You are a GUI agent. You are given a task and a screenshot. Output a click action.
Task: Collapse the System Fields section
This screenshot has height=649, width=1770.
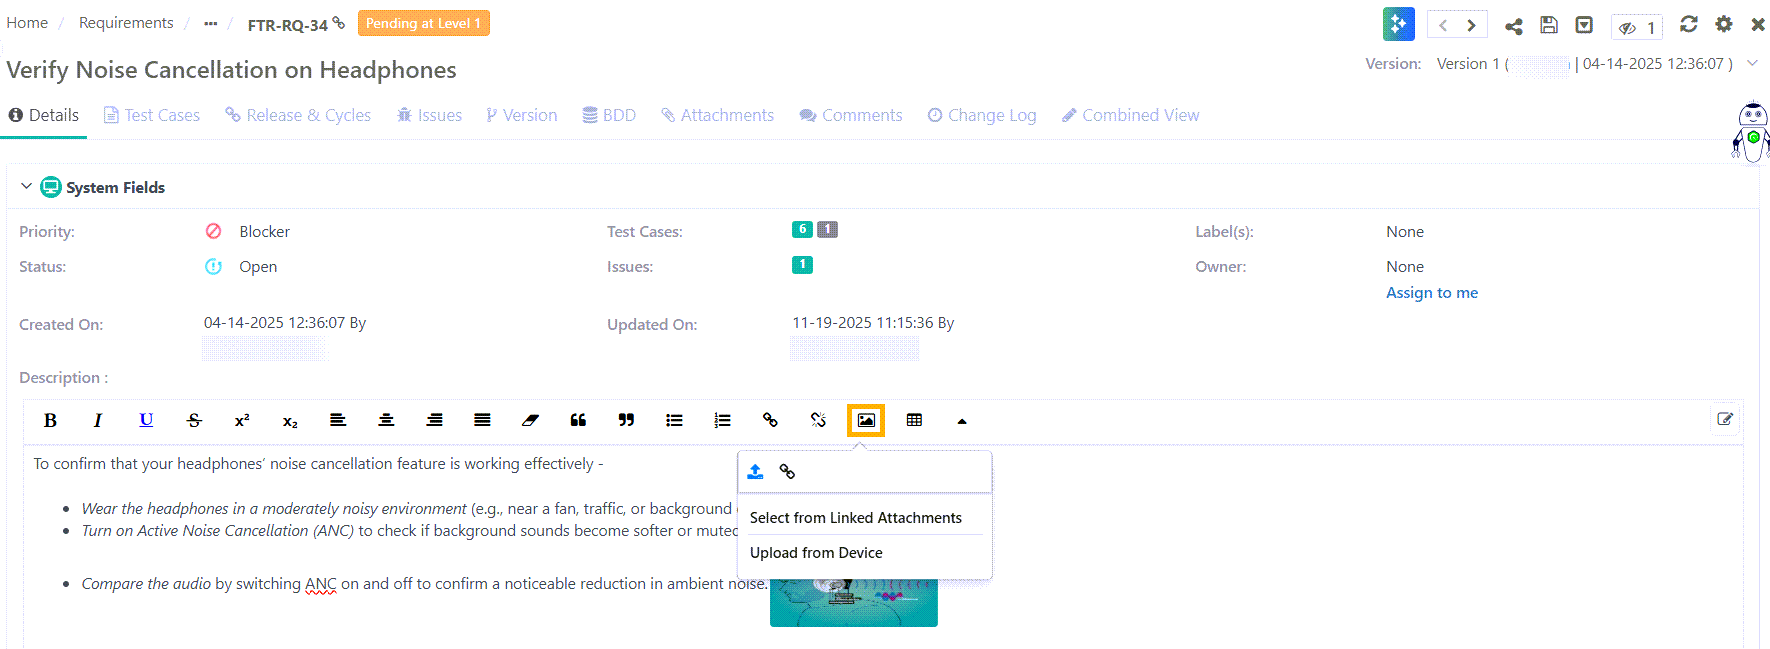(x=26, y=187)
